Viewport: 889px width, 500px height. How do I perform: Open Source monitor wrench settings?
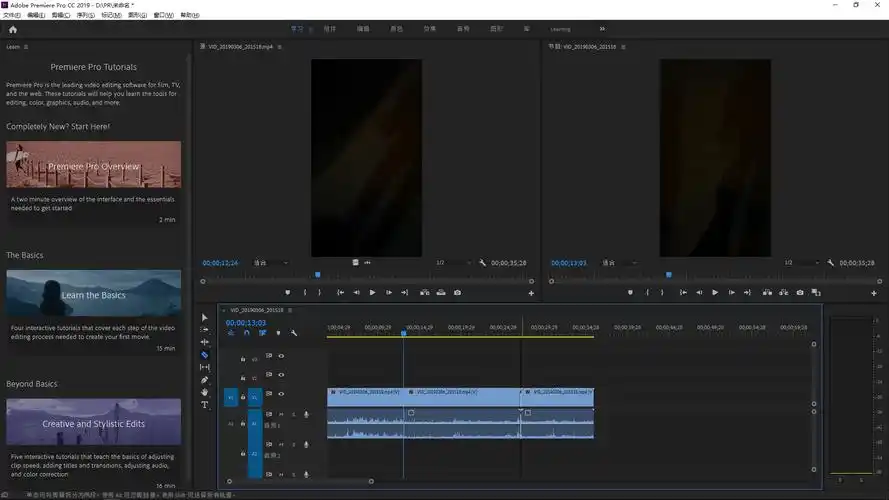[482, 263]
